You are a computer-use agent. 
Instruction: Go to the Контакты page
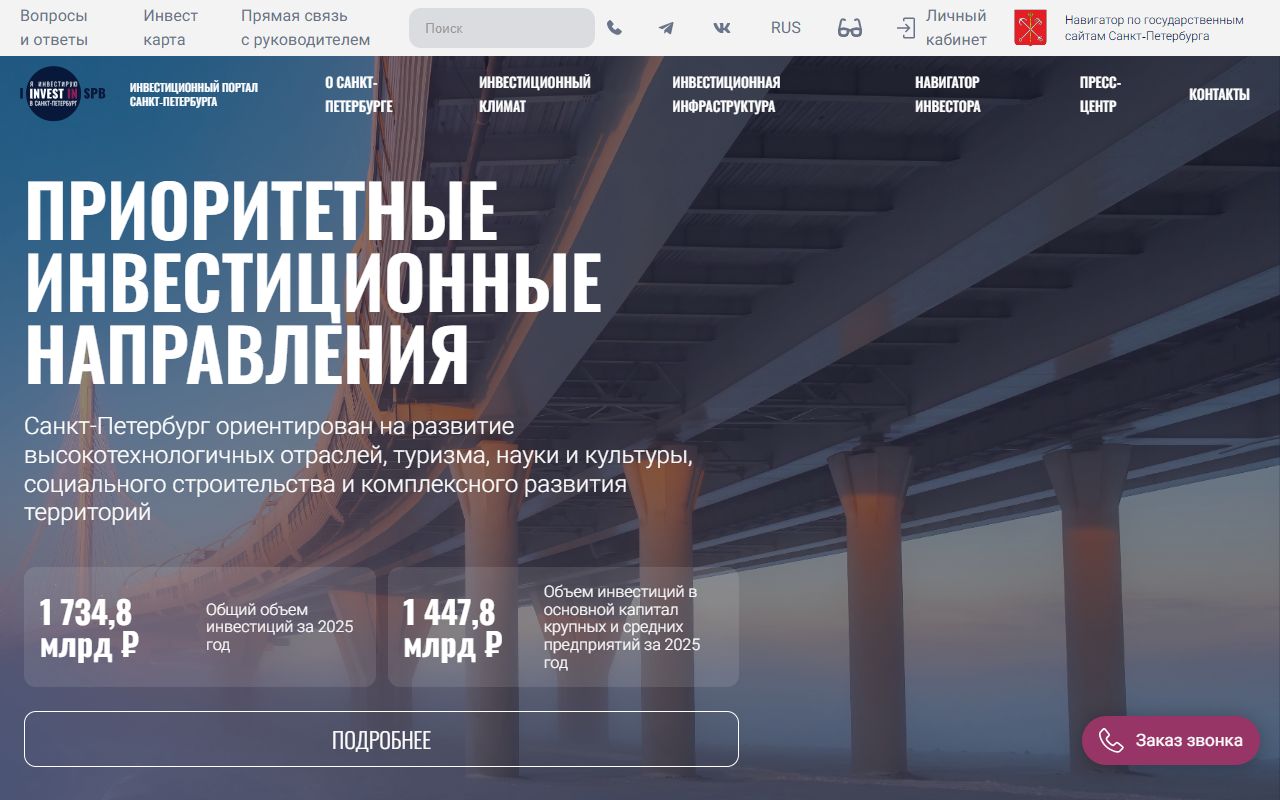coord(1219,94)
